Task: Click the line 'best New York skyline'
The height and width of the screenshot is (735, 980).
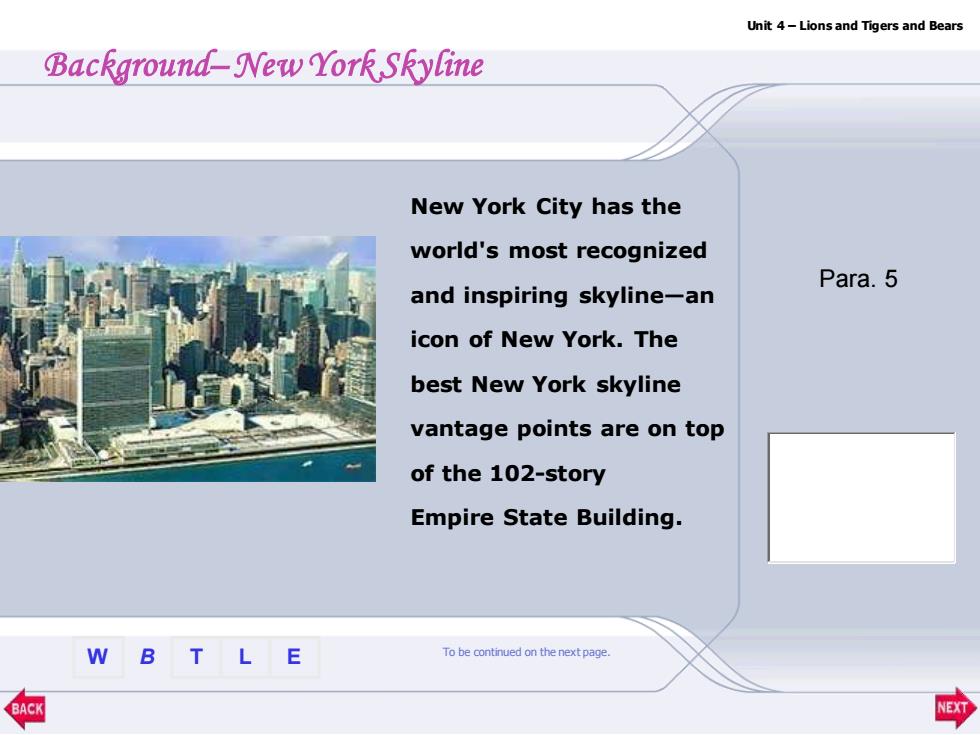Action: coord(546,384)
